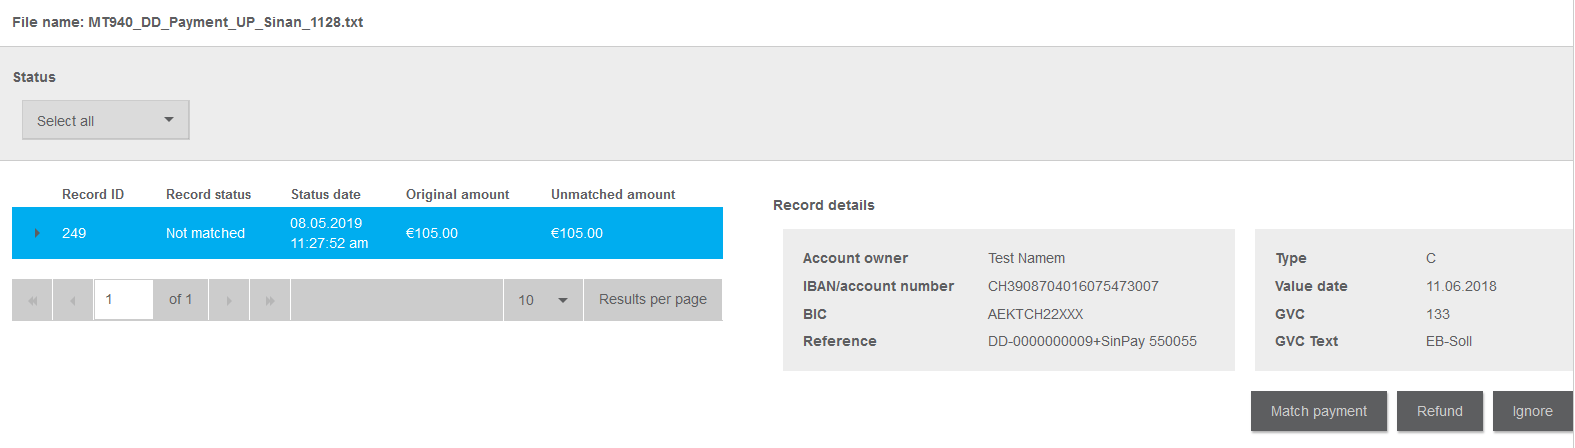1575x448 pixels.
Task: Sort by Unmatched amount column header
Action: click(x=613, y=194)
